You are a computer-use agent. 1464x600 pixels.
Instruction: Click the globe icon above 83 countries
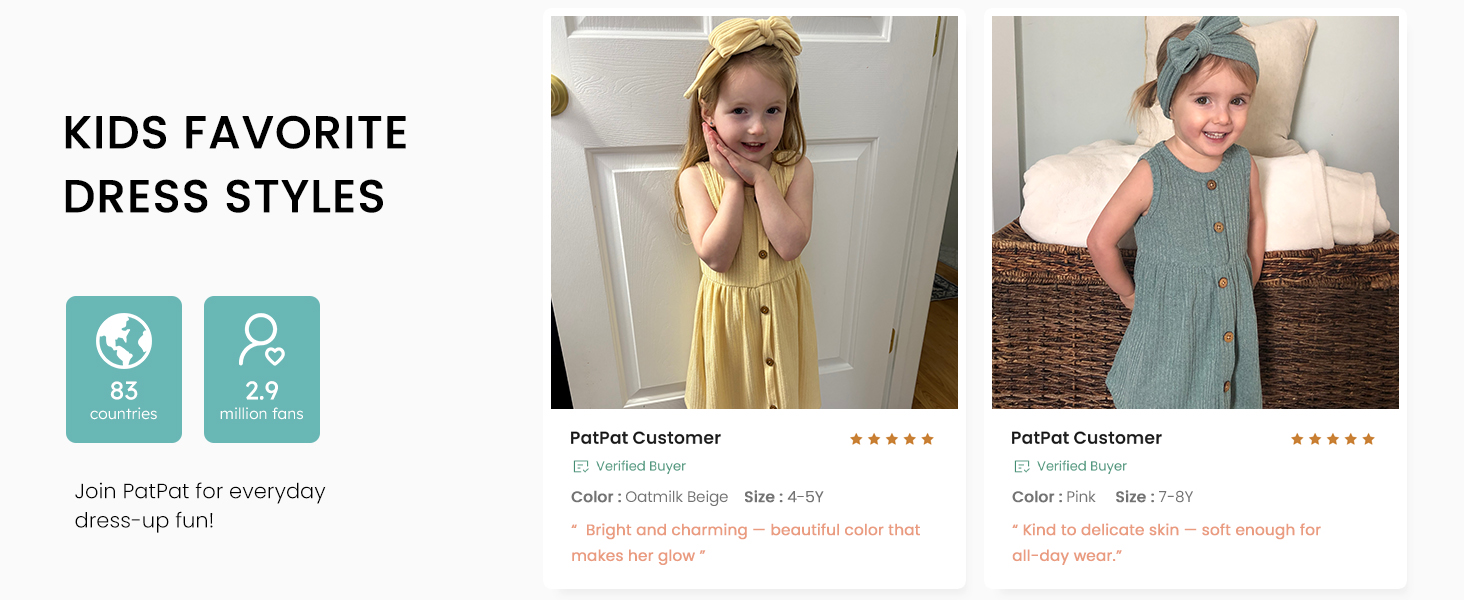tap(124, 341)
